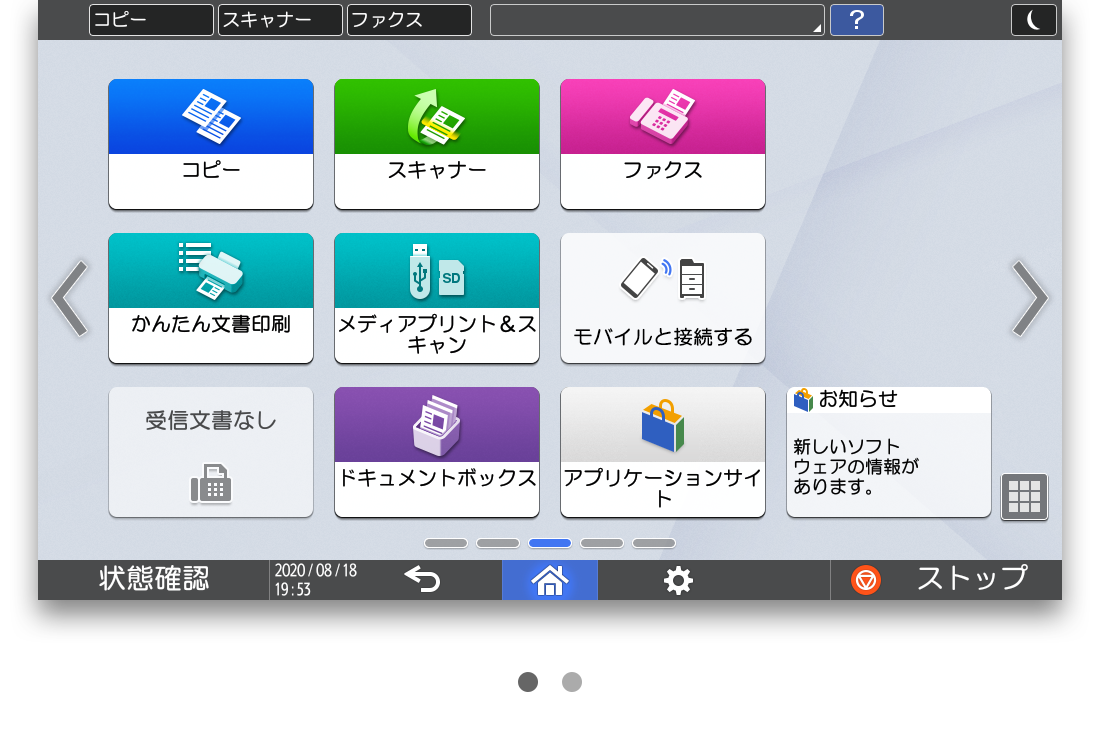Jump to first page indicator dot
Image resolution: width=1100 pixels, height=730 pixels.
tap(446, 543)
